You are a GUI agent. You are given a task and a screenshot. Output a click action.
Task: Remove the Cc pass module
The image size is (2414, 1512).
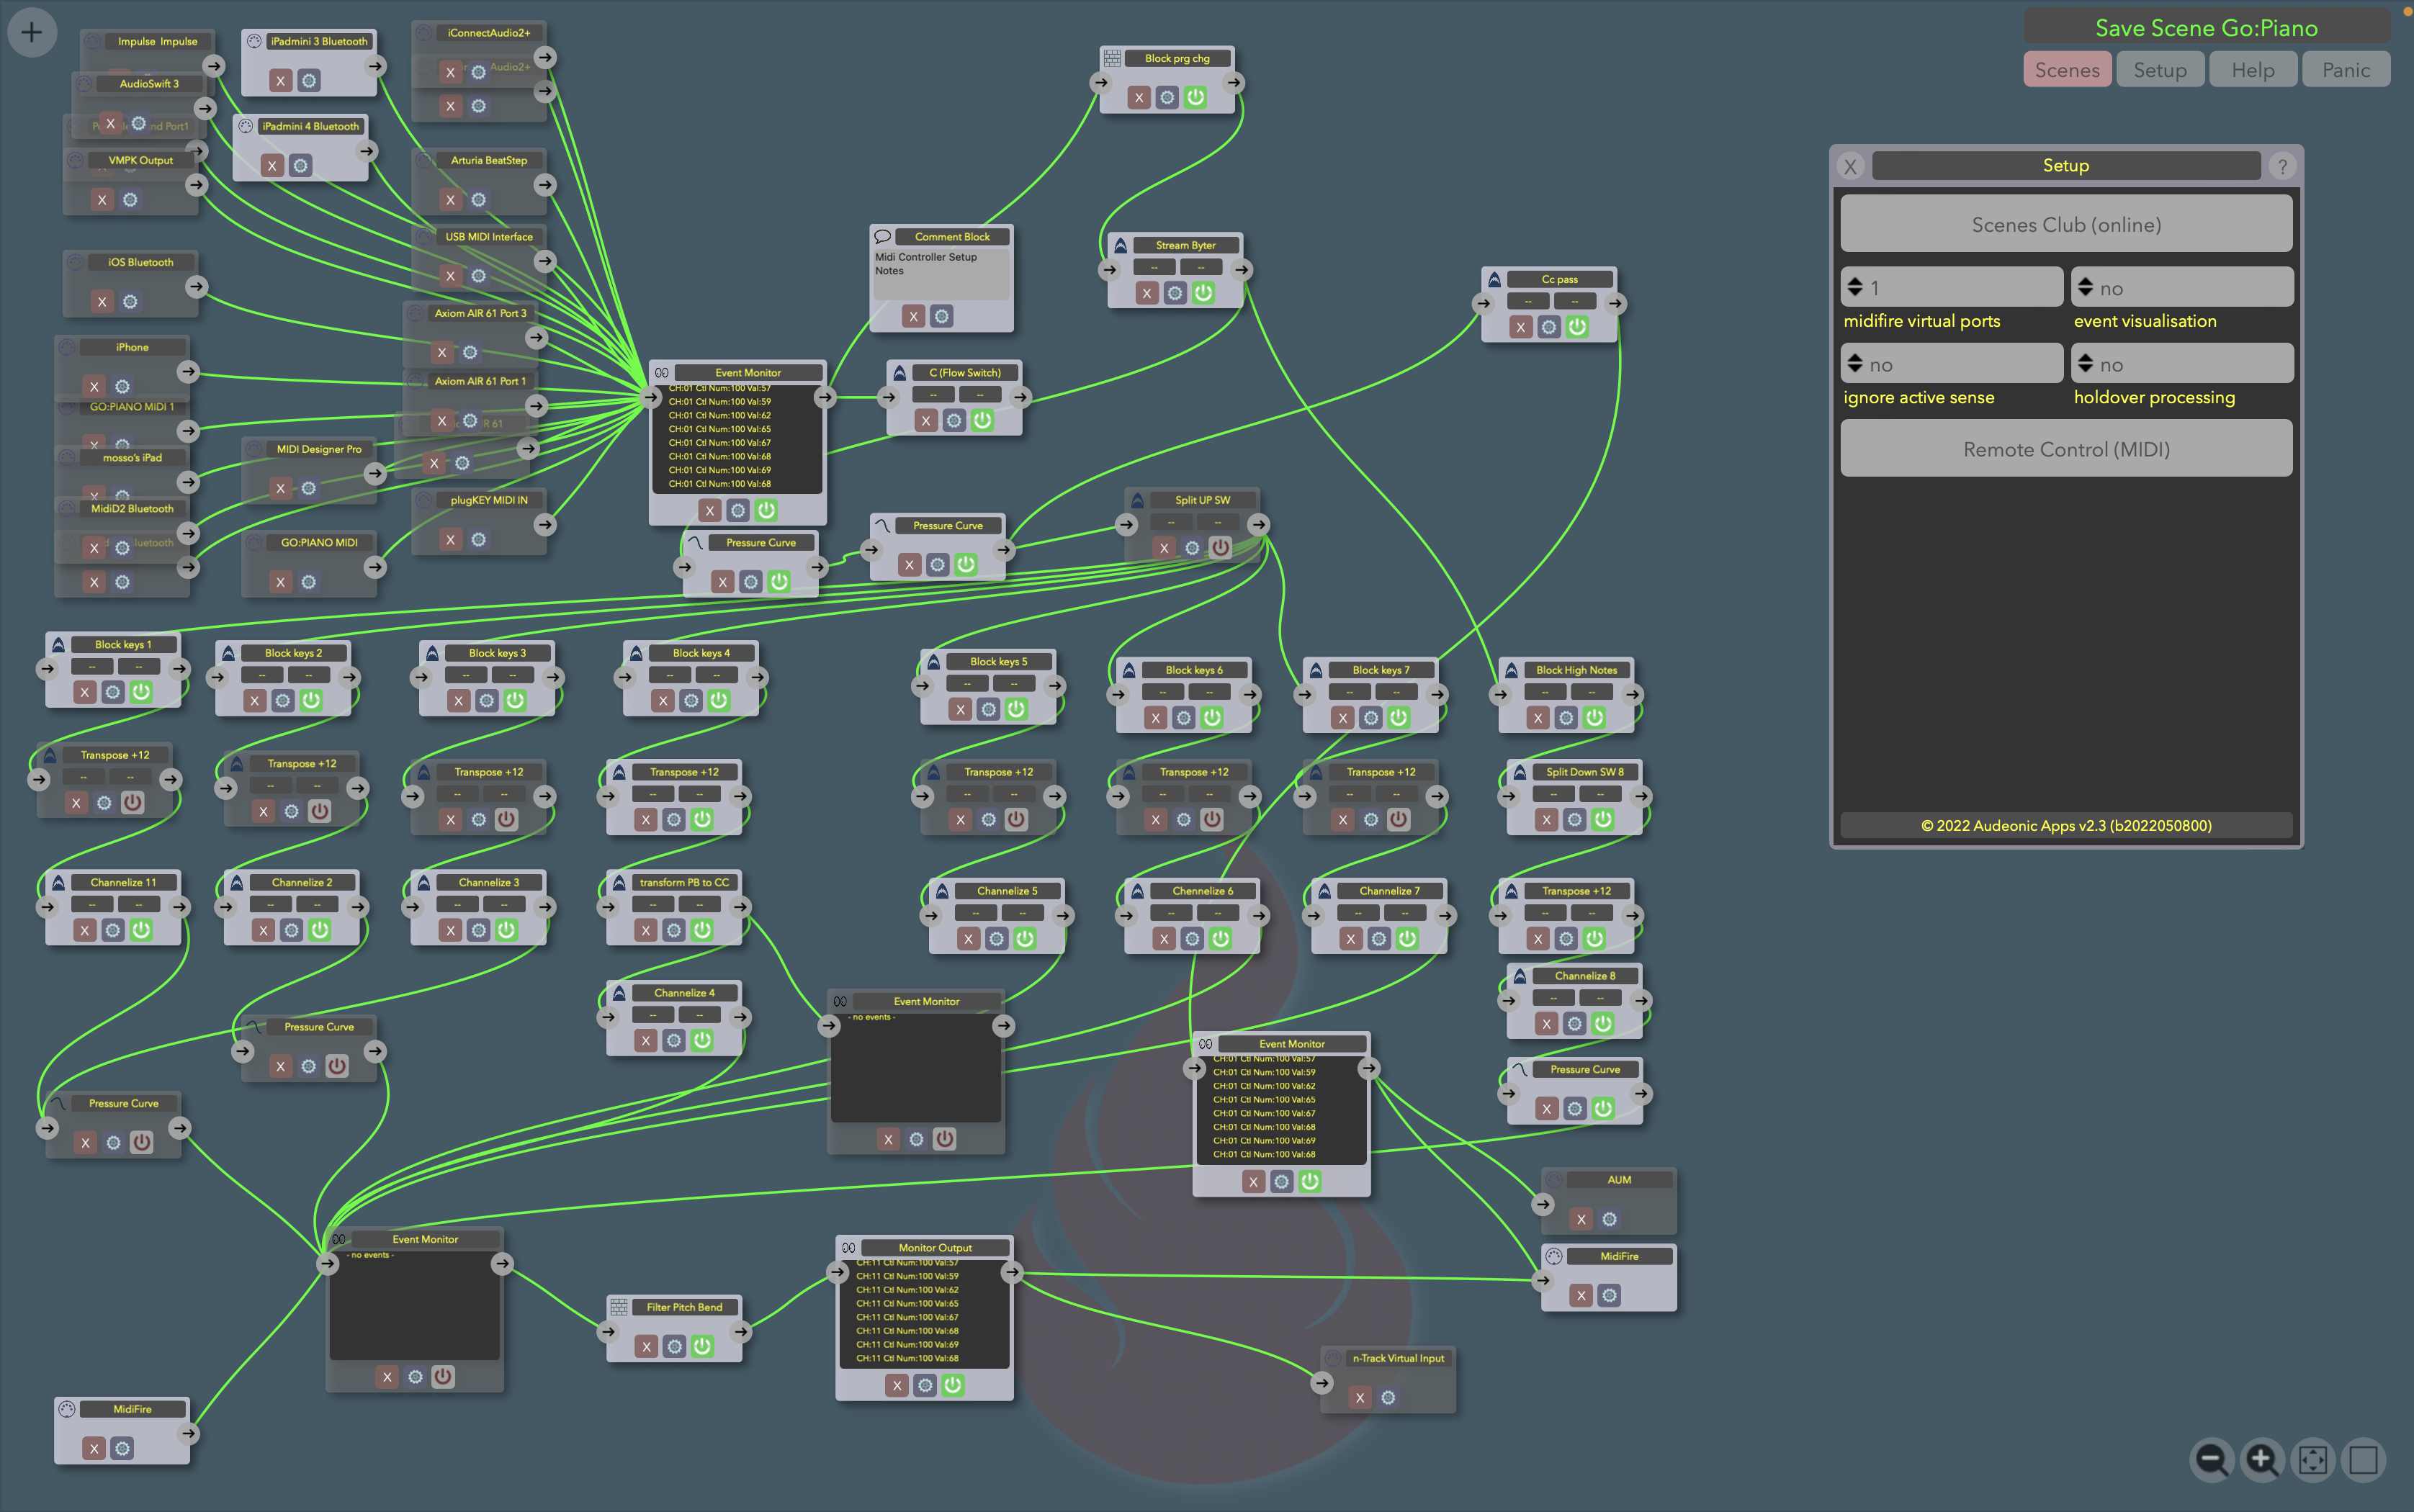tap(1521, 327)
